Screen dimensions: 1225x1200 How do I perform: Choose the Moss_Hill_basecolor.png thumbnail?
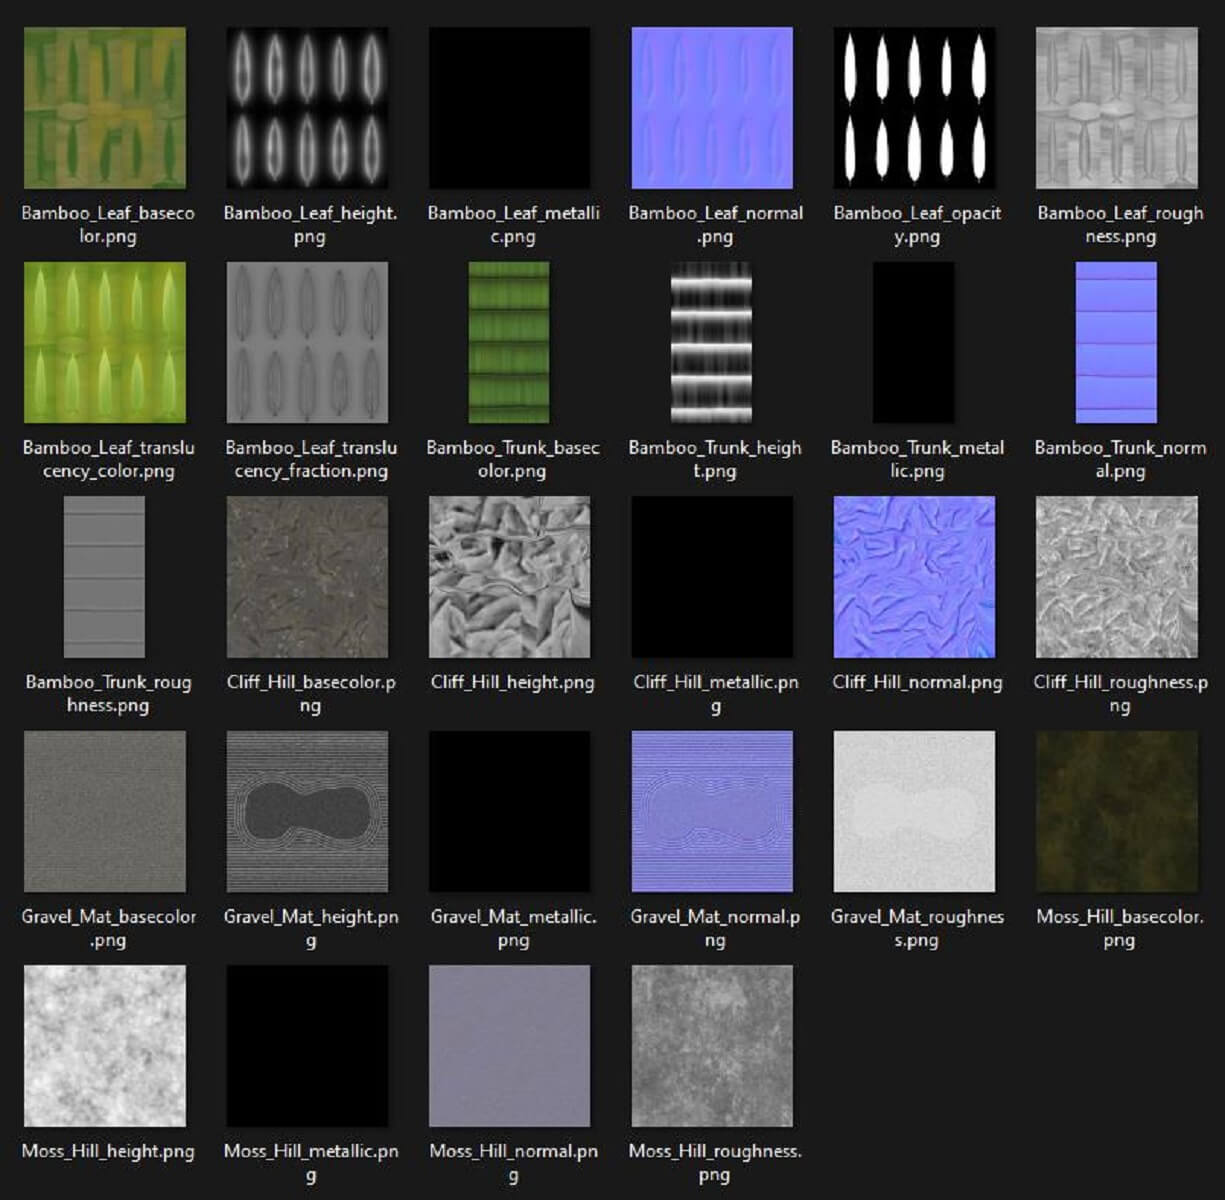(x=1117, y=811)
